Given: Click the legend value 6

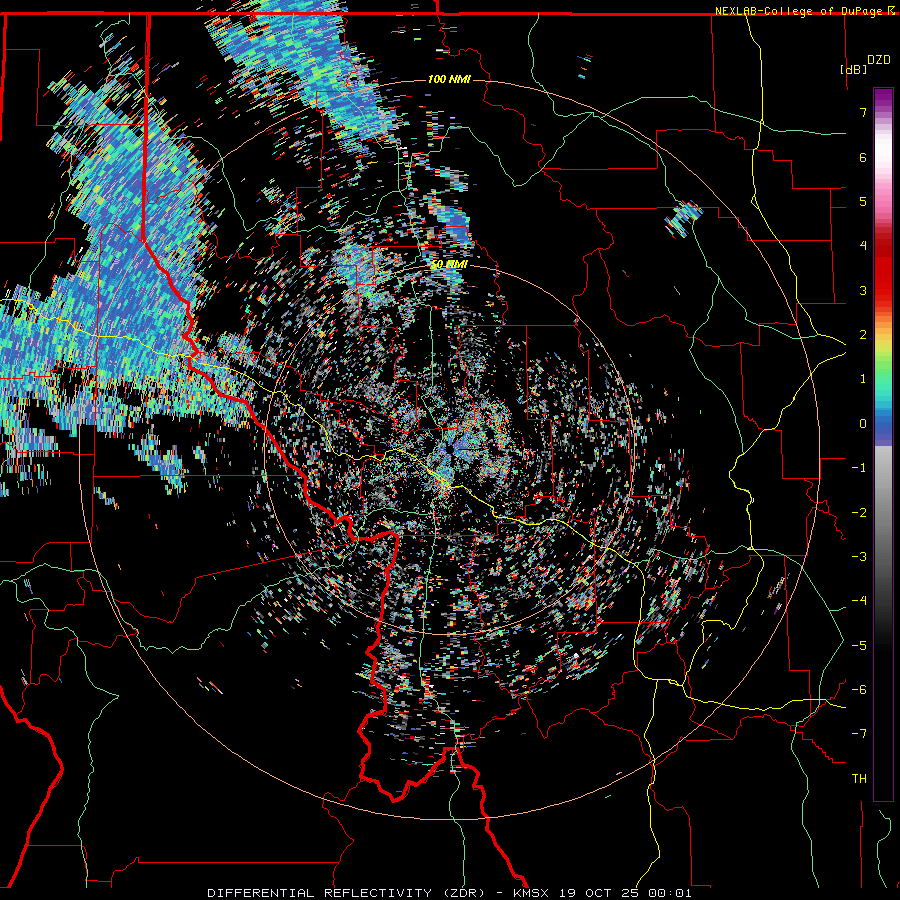Looking at the screenshot, I should (x=863, y=157).
